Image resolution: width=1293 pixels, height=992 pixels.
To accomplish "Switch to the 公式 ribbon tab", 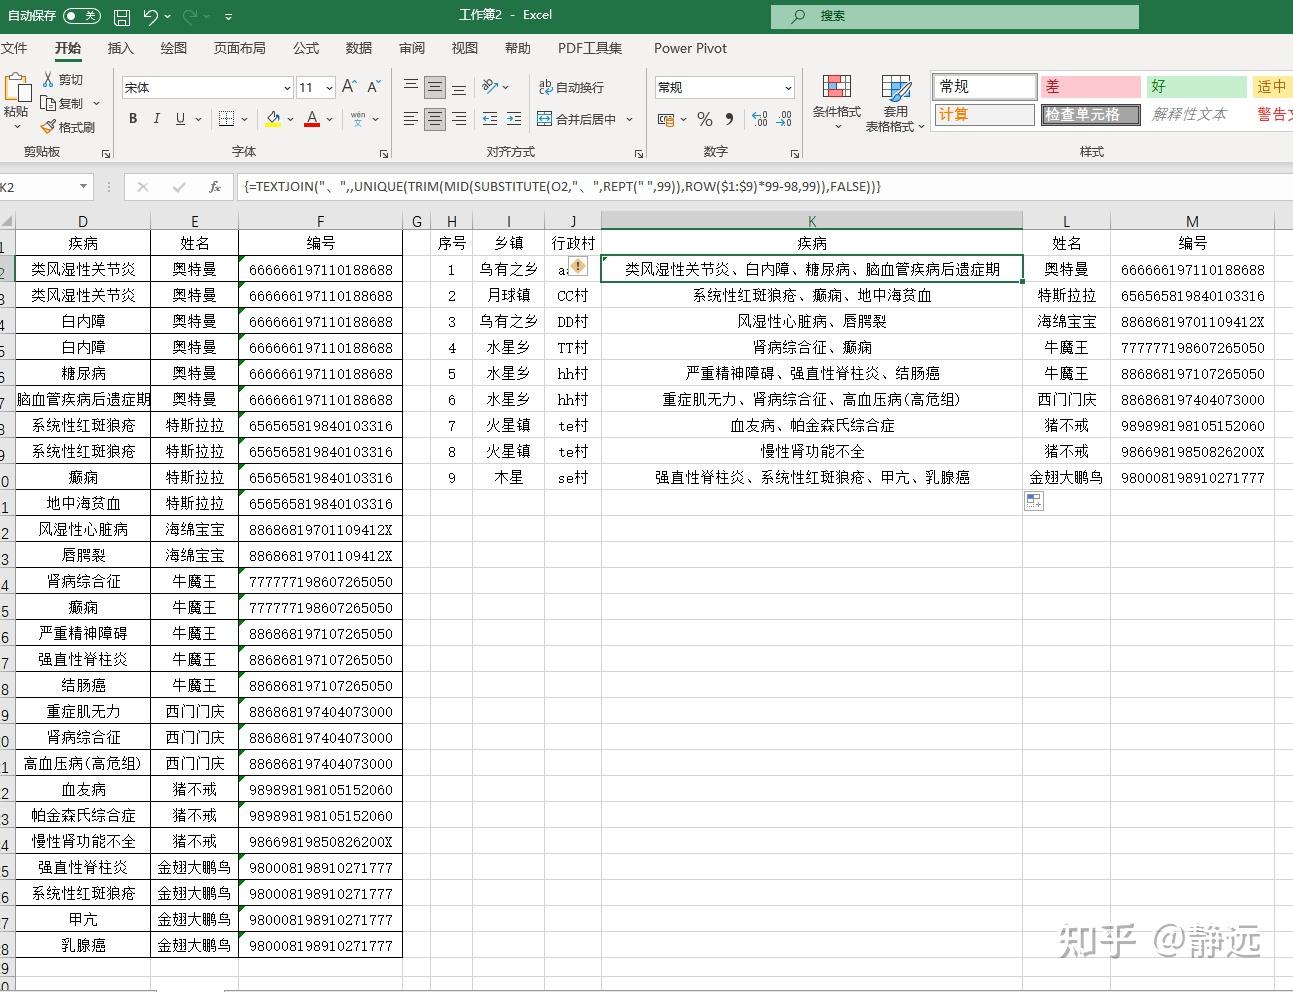I will (305, 48).
